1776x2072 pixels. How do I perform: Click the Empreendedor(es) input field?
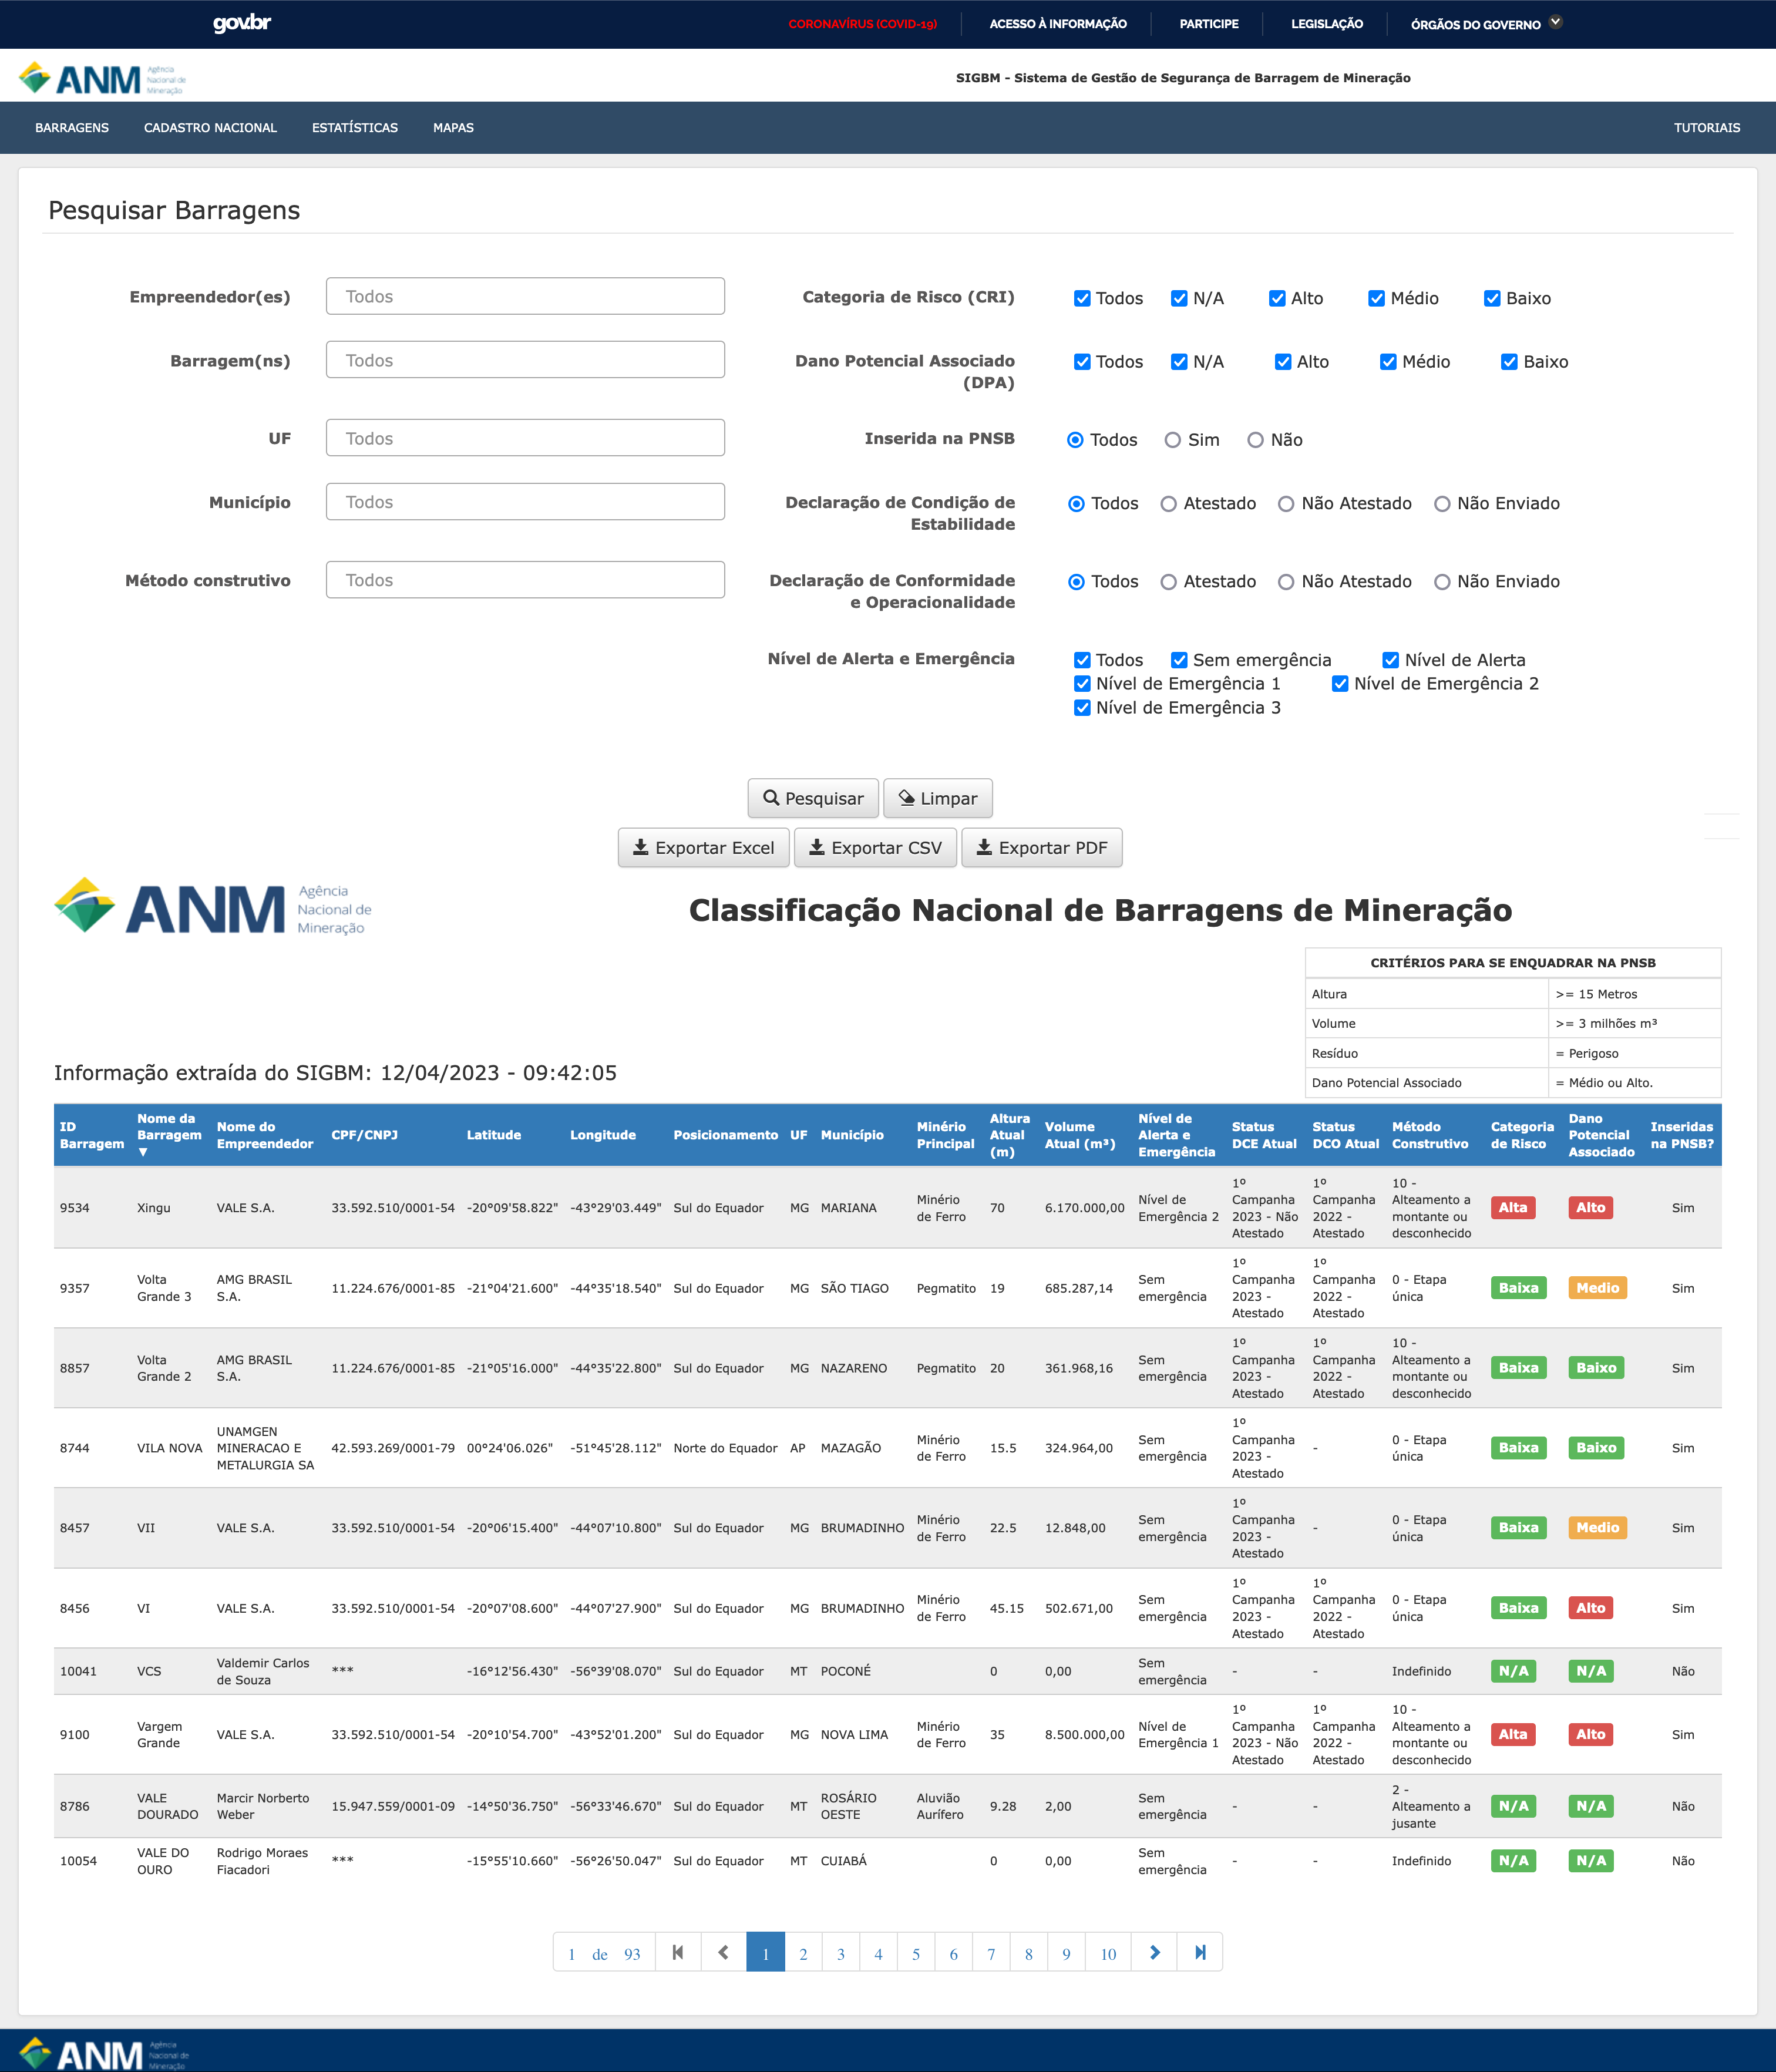click(525, 296)
